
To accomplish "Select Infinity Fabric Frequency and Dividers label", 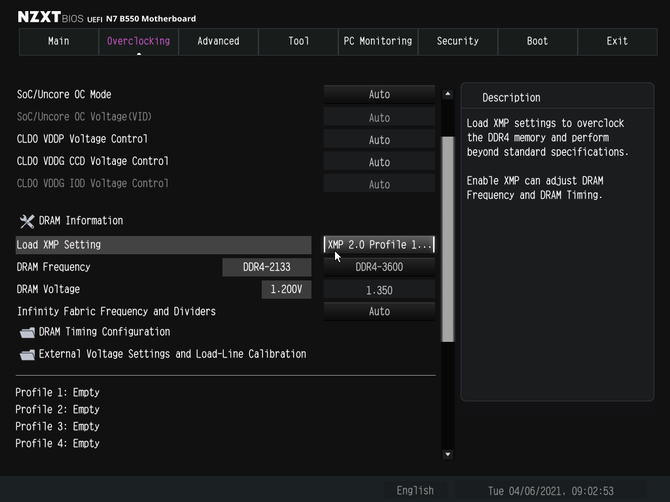I will (116, 311).
